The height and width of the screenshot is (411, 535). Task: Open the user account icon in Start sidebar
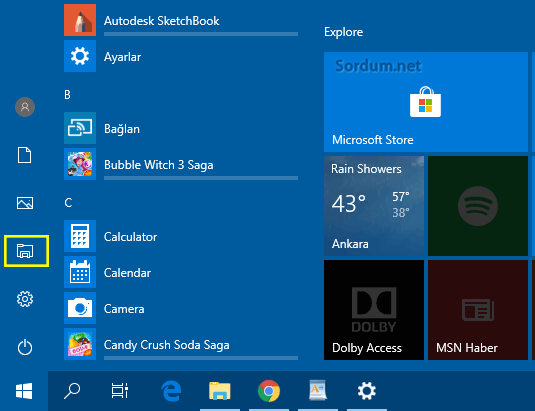coord(25,107)
